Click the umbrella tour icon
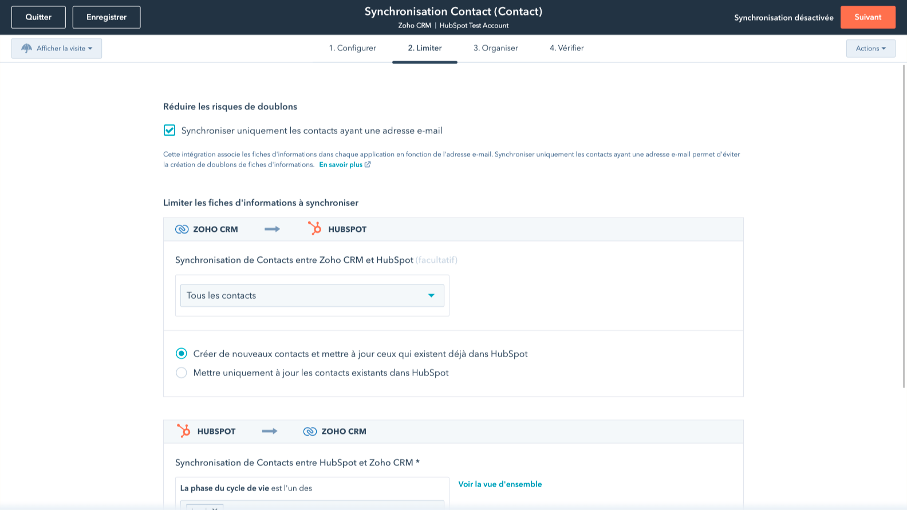This screenshot has height=510, width=908. pos(27,49)
